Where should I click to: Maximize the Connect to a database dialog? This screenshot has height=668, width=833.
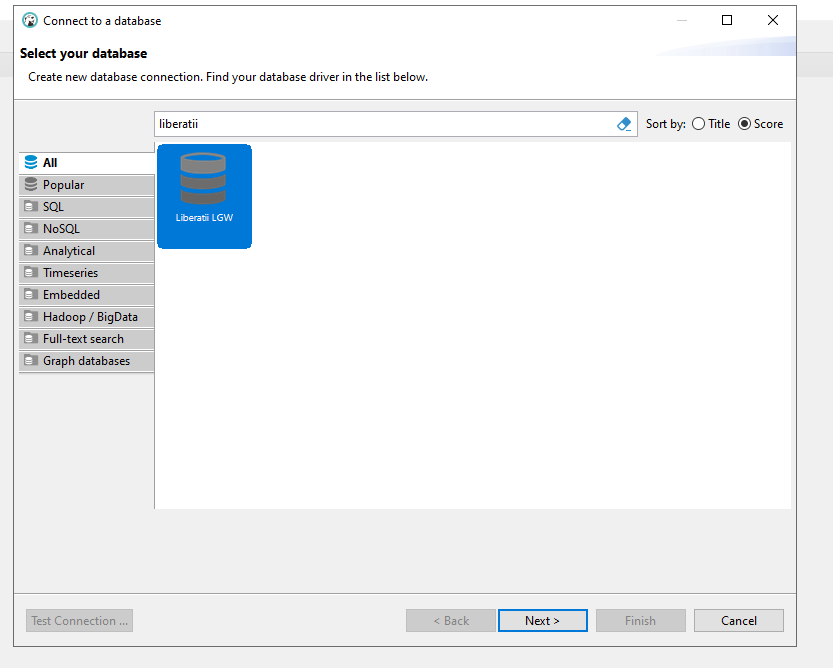point(727,20)
